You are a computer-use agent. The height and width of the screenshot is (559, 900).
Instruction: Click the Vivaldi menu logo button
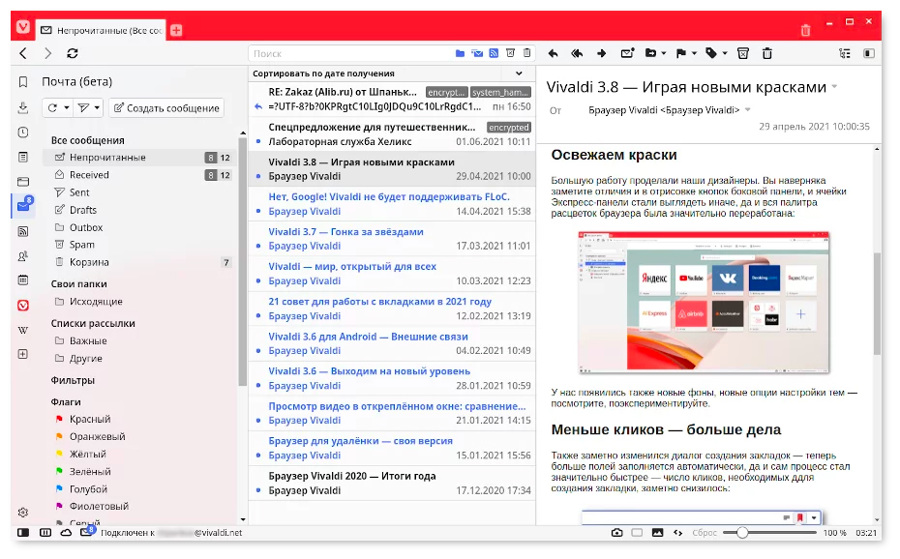23,27
